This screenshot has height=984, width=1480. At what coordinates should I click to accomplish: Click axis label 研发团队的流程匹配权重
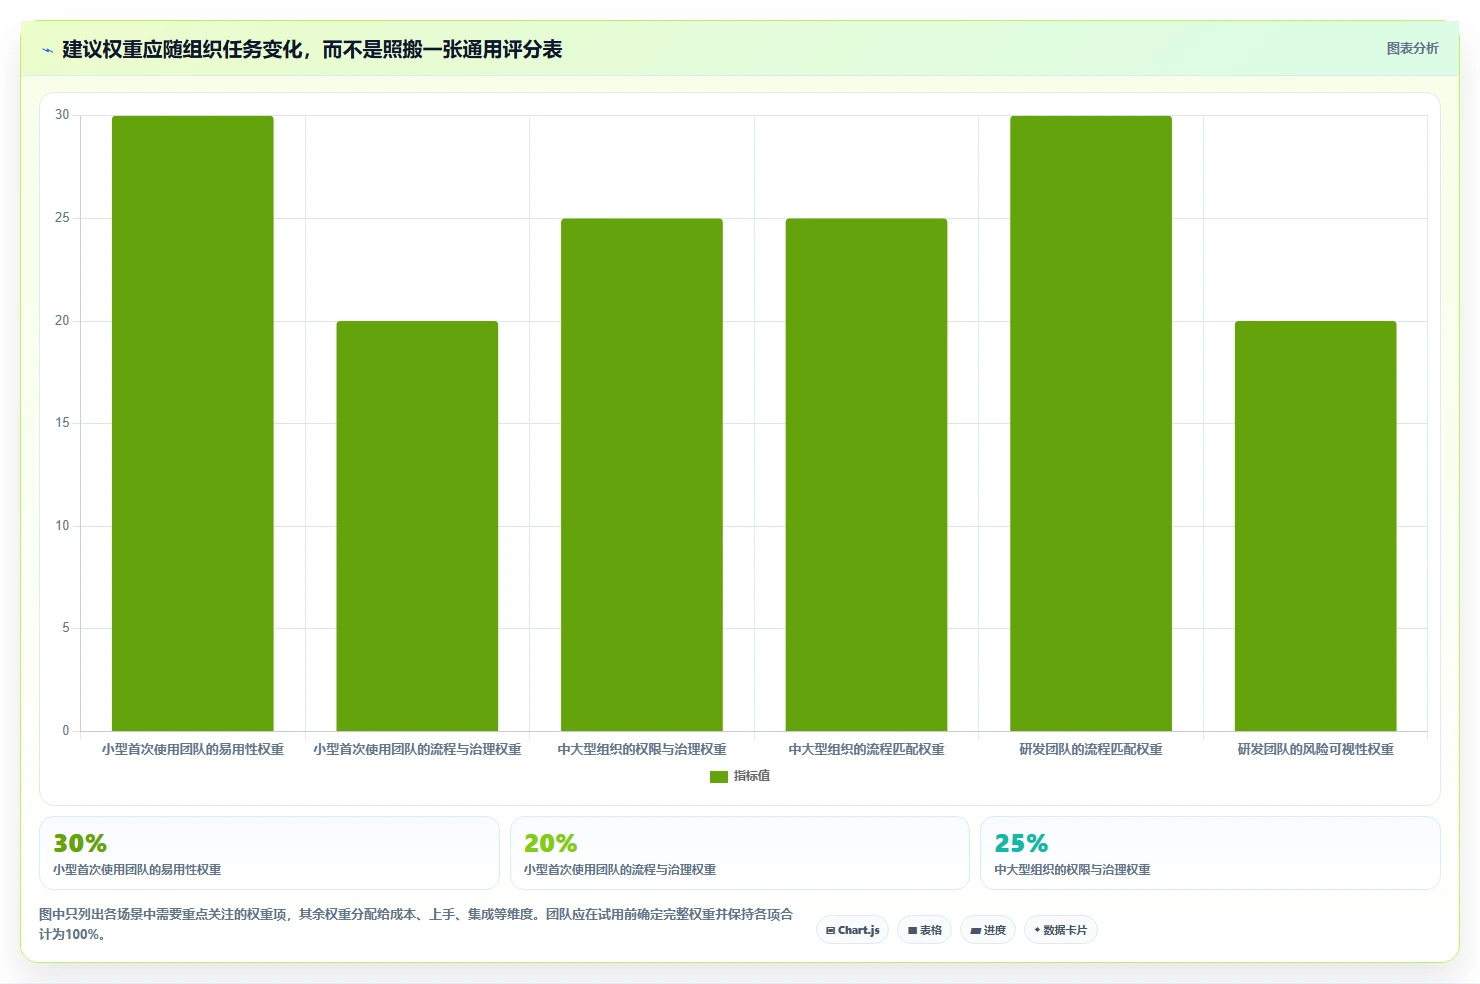pos(1091,749)
